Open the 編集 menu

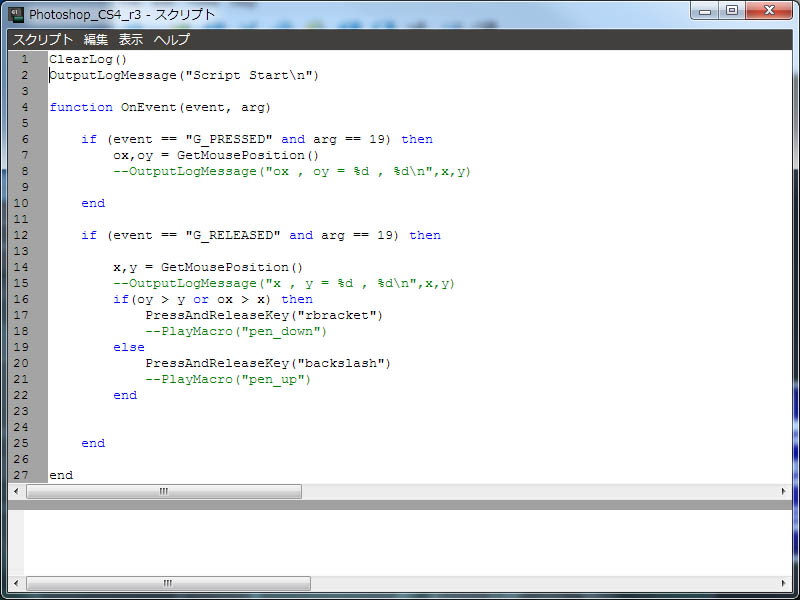[96, 39]
